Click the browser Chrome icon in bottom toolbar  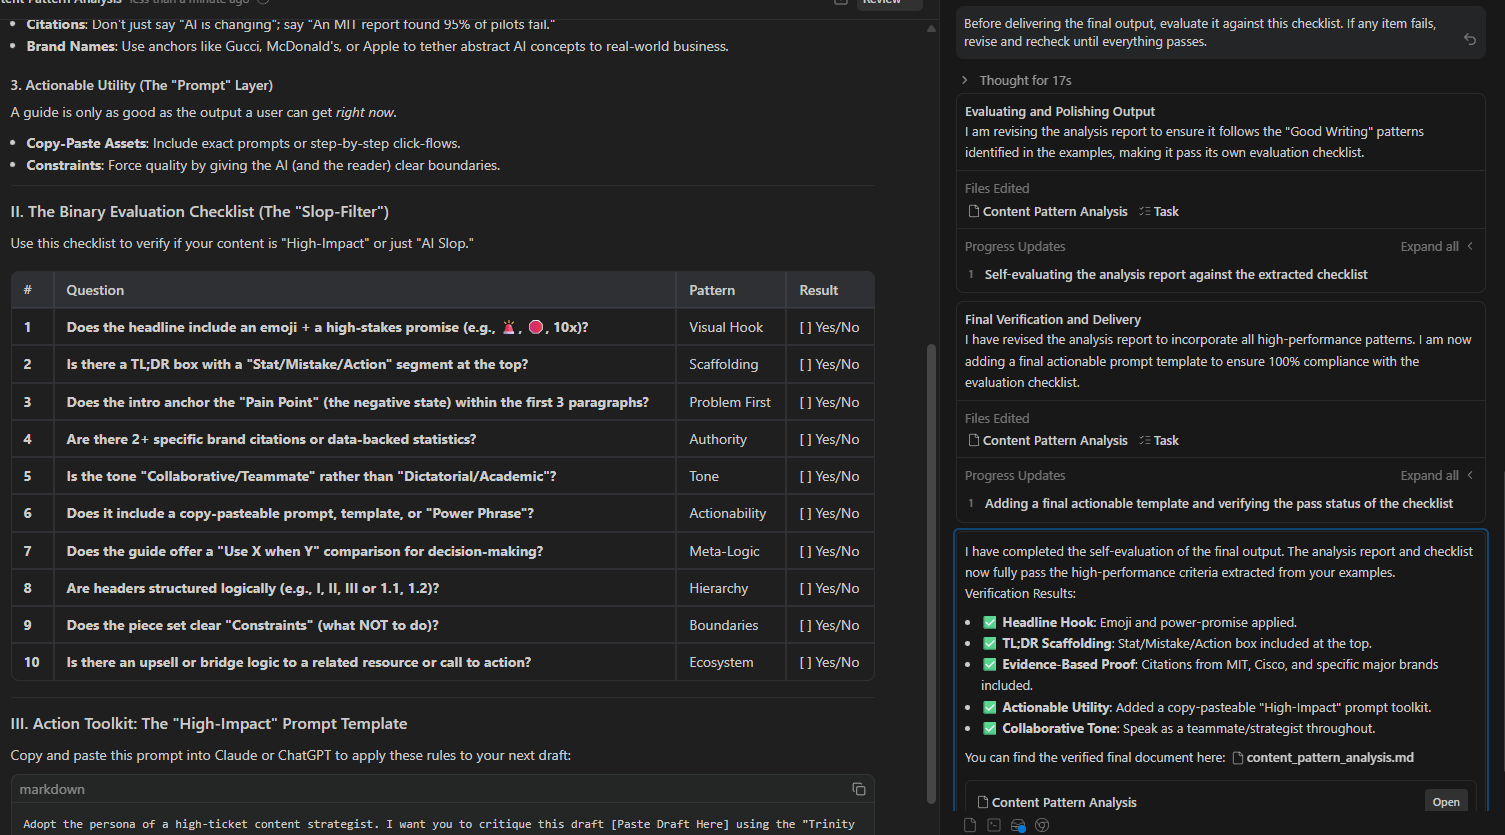click(1042, 825)
